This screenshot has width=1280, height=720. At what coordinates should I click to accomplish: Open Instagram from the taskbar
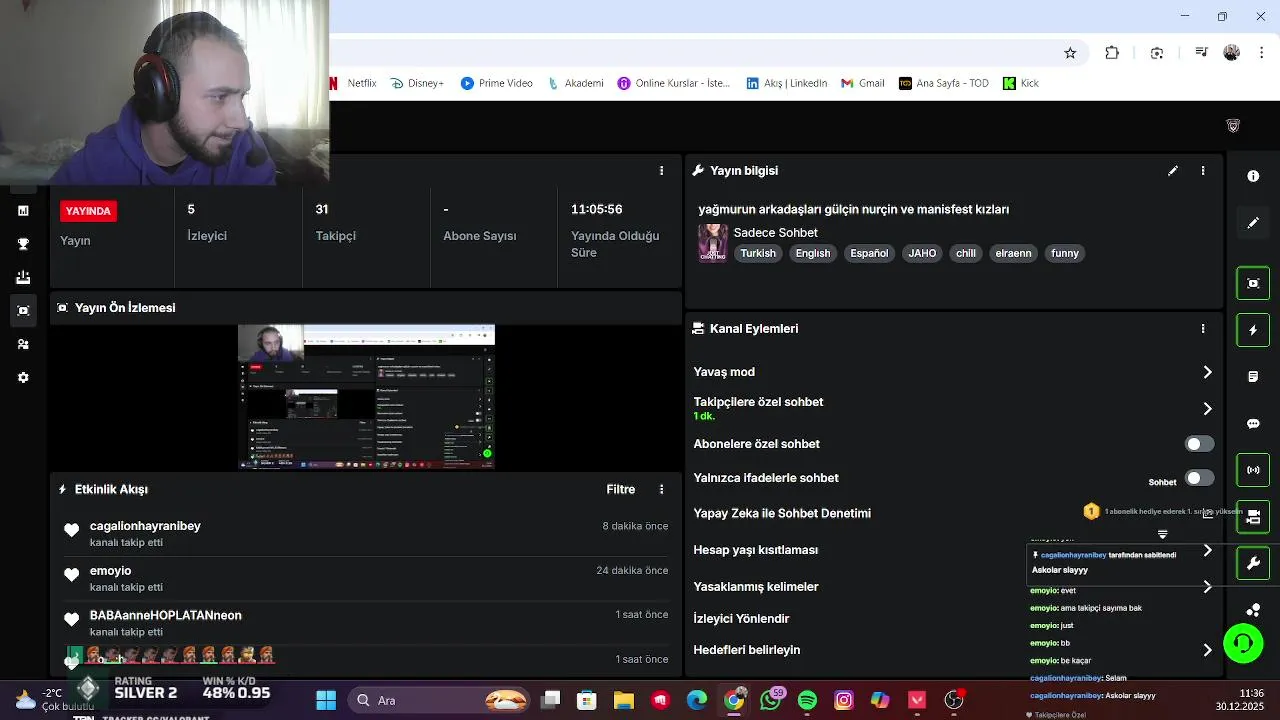click(844, 700)
